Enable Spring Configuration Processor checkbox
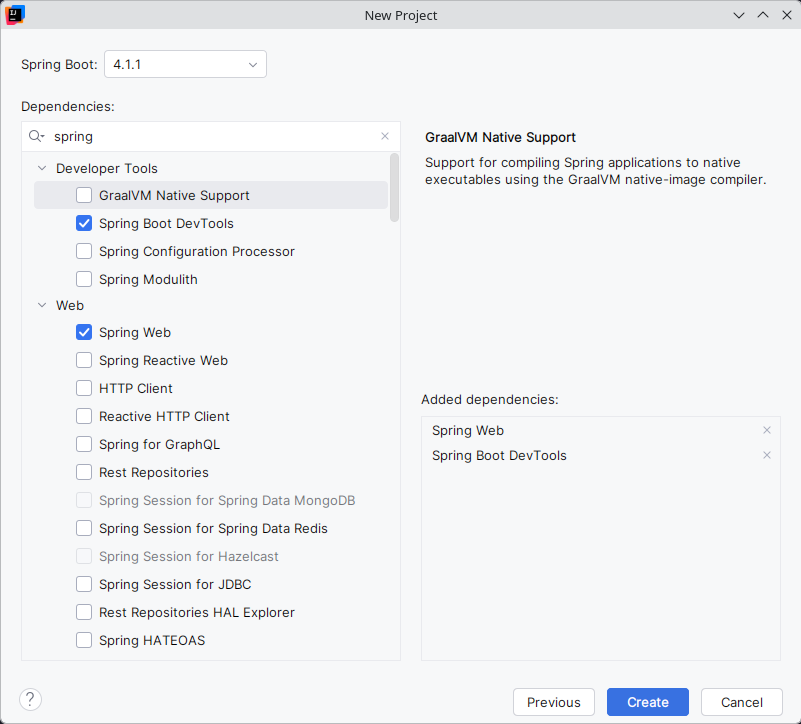The width and height of the screenshot is (801, 724). point(84,251)
